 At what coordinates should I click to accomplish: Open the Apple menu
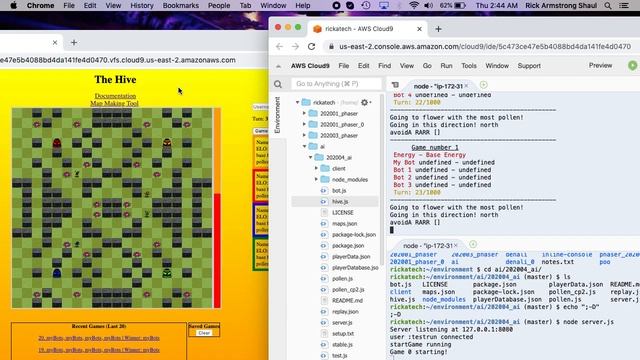[13, 6]
